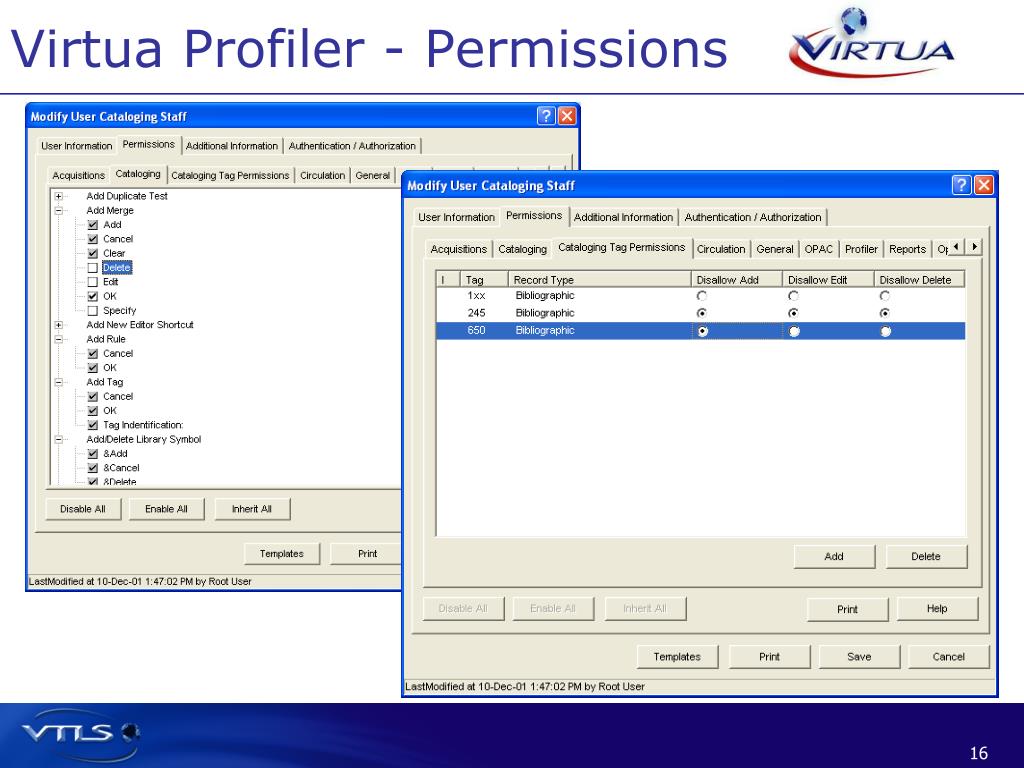Click help icon in back Modify User window
This screenshot has width=1024, height=768.
tap(546, 116)
